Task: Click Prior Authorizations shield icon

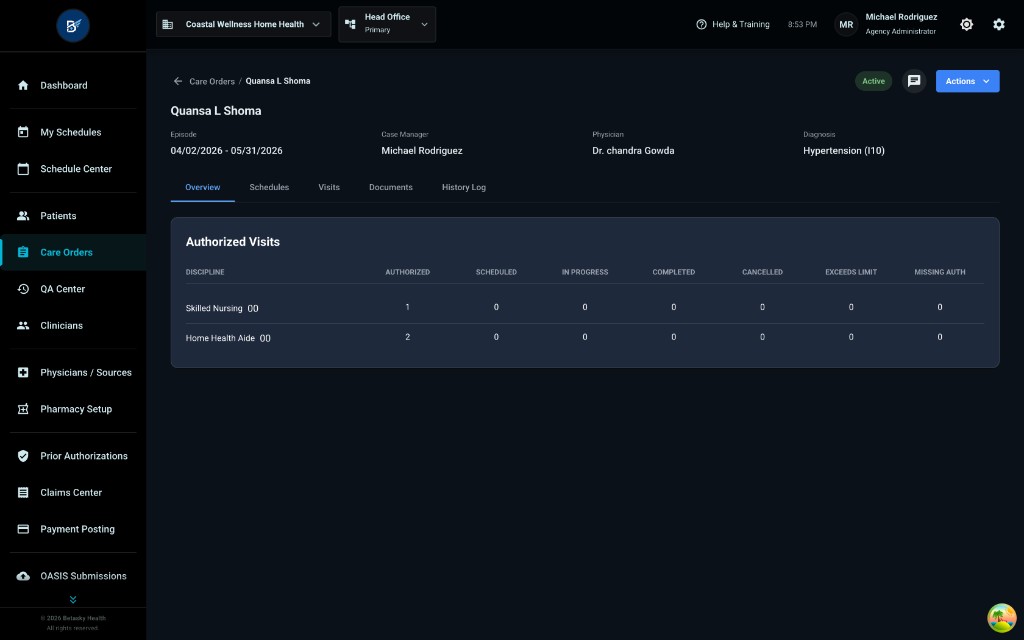Action: click(x=23, y=456)
